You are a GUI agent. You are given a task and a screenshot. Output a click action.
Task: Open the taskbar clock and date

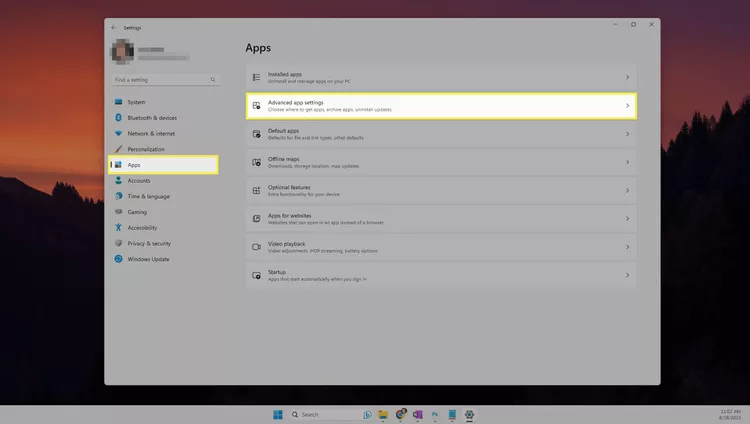(x=730, y=414)
